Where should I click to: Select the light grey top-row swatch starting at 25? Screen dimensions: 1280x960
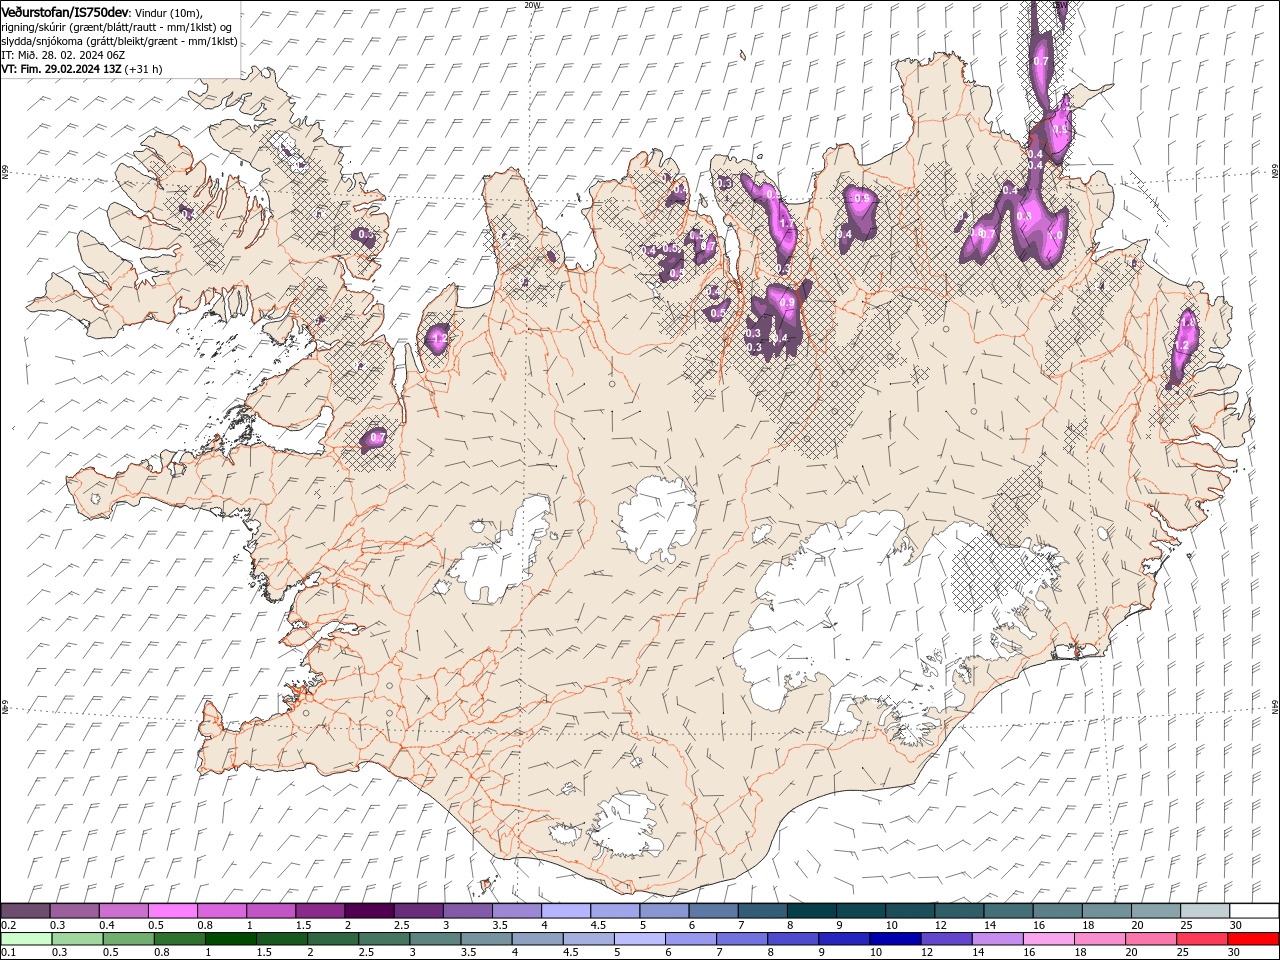tap(1206, 911)
